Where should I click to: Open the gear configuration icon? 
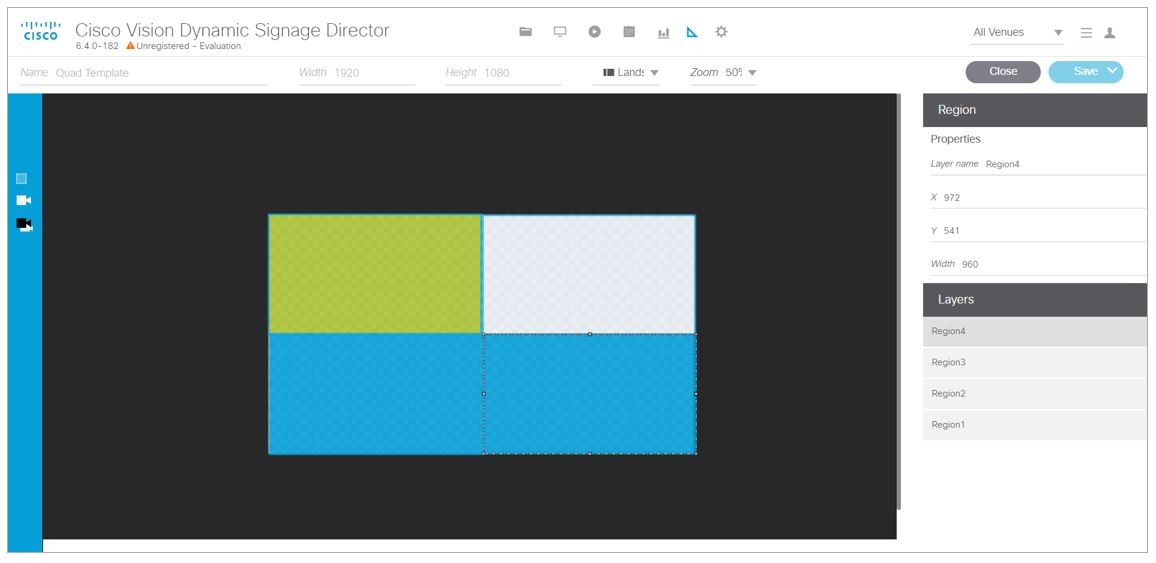(x=721, y=32)
